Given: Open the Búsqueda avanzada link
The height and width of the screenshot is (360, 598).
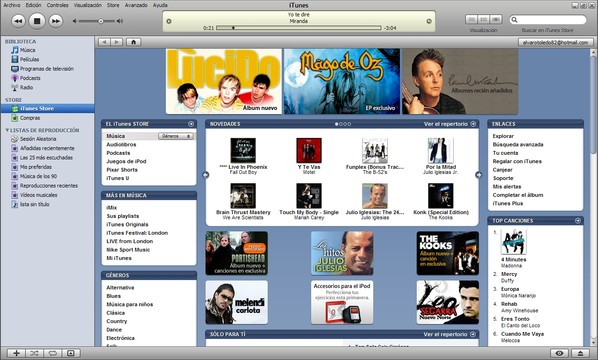Looking at the screenshot, I should [518, 145].
